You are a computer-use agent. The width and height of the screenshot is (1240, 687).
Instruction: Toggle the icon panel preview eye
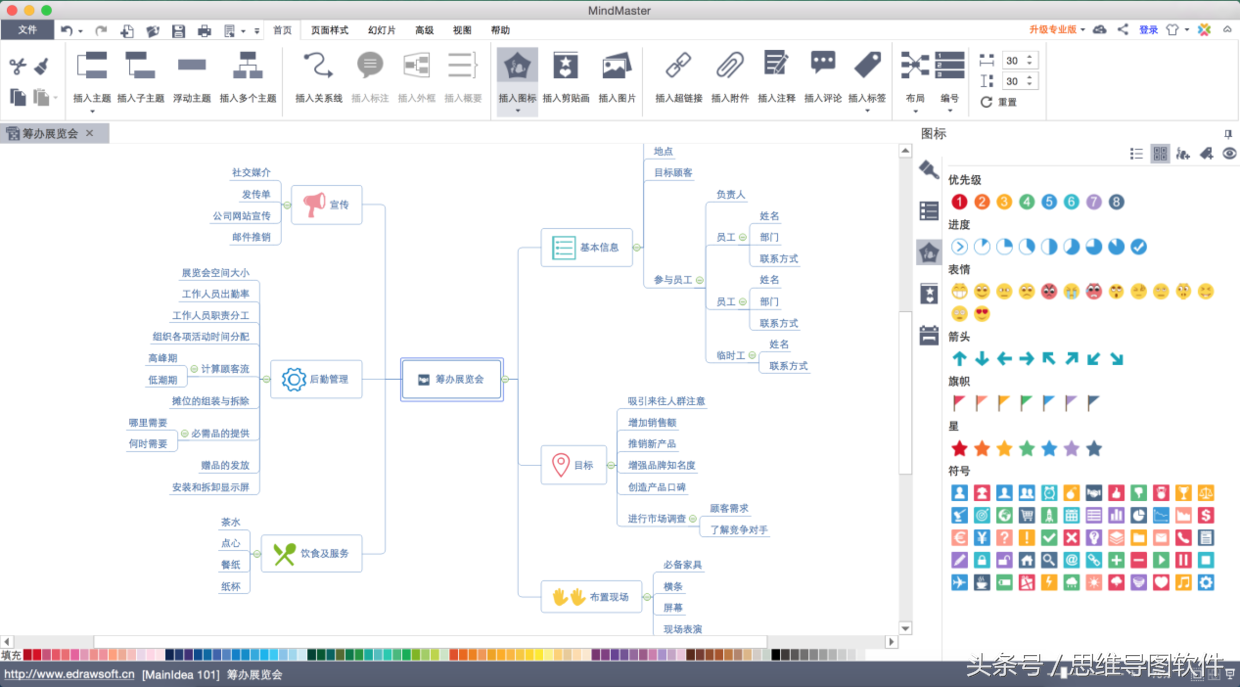1231,153
